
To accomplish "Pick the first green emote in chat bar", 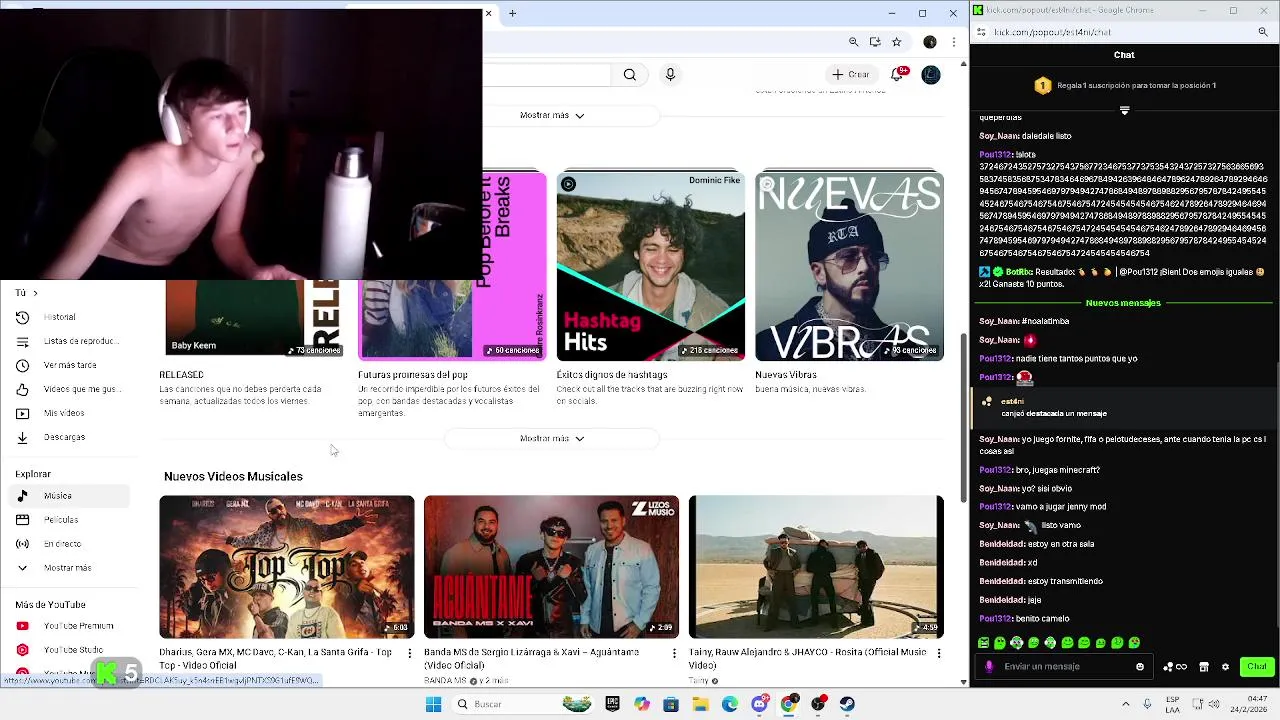I will pos(984,643).
